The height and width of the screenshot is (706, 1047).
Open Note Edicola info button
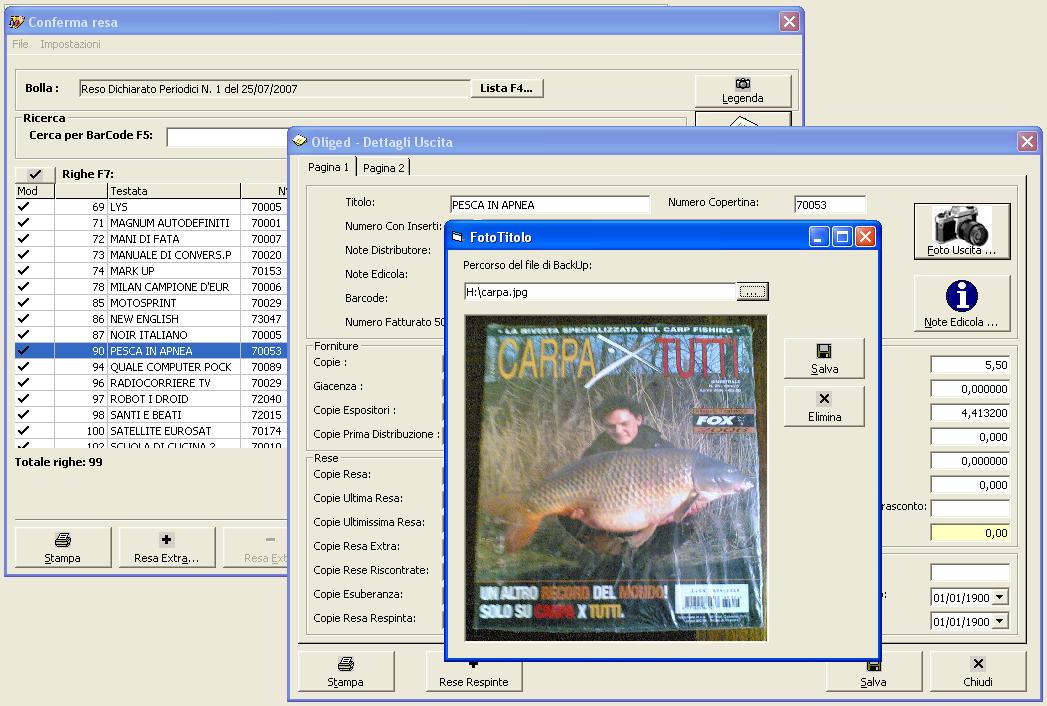(x=962, y=304)
